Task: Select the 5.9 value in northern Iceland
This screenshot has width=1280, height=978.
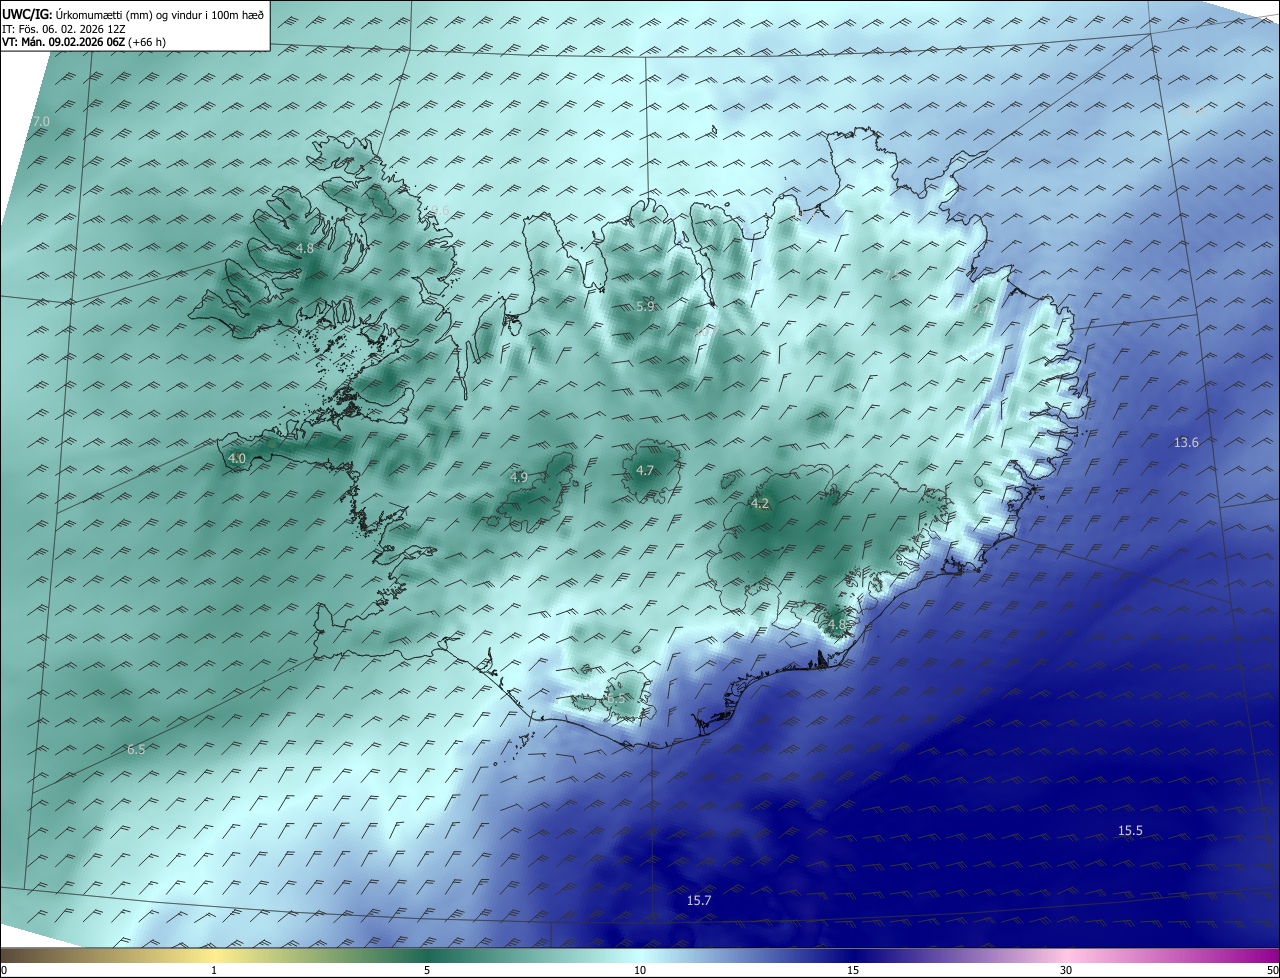Action: pos(645,307)
